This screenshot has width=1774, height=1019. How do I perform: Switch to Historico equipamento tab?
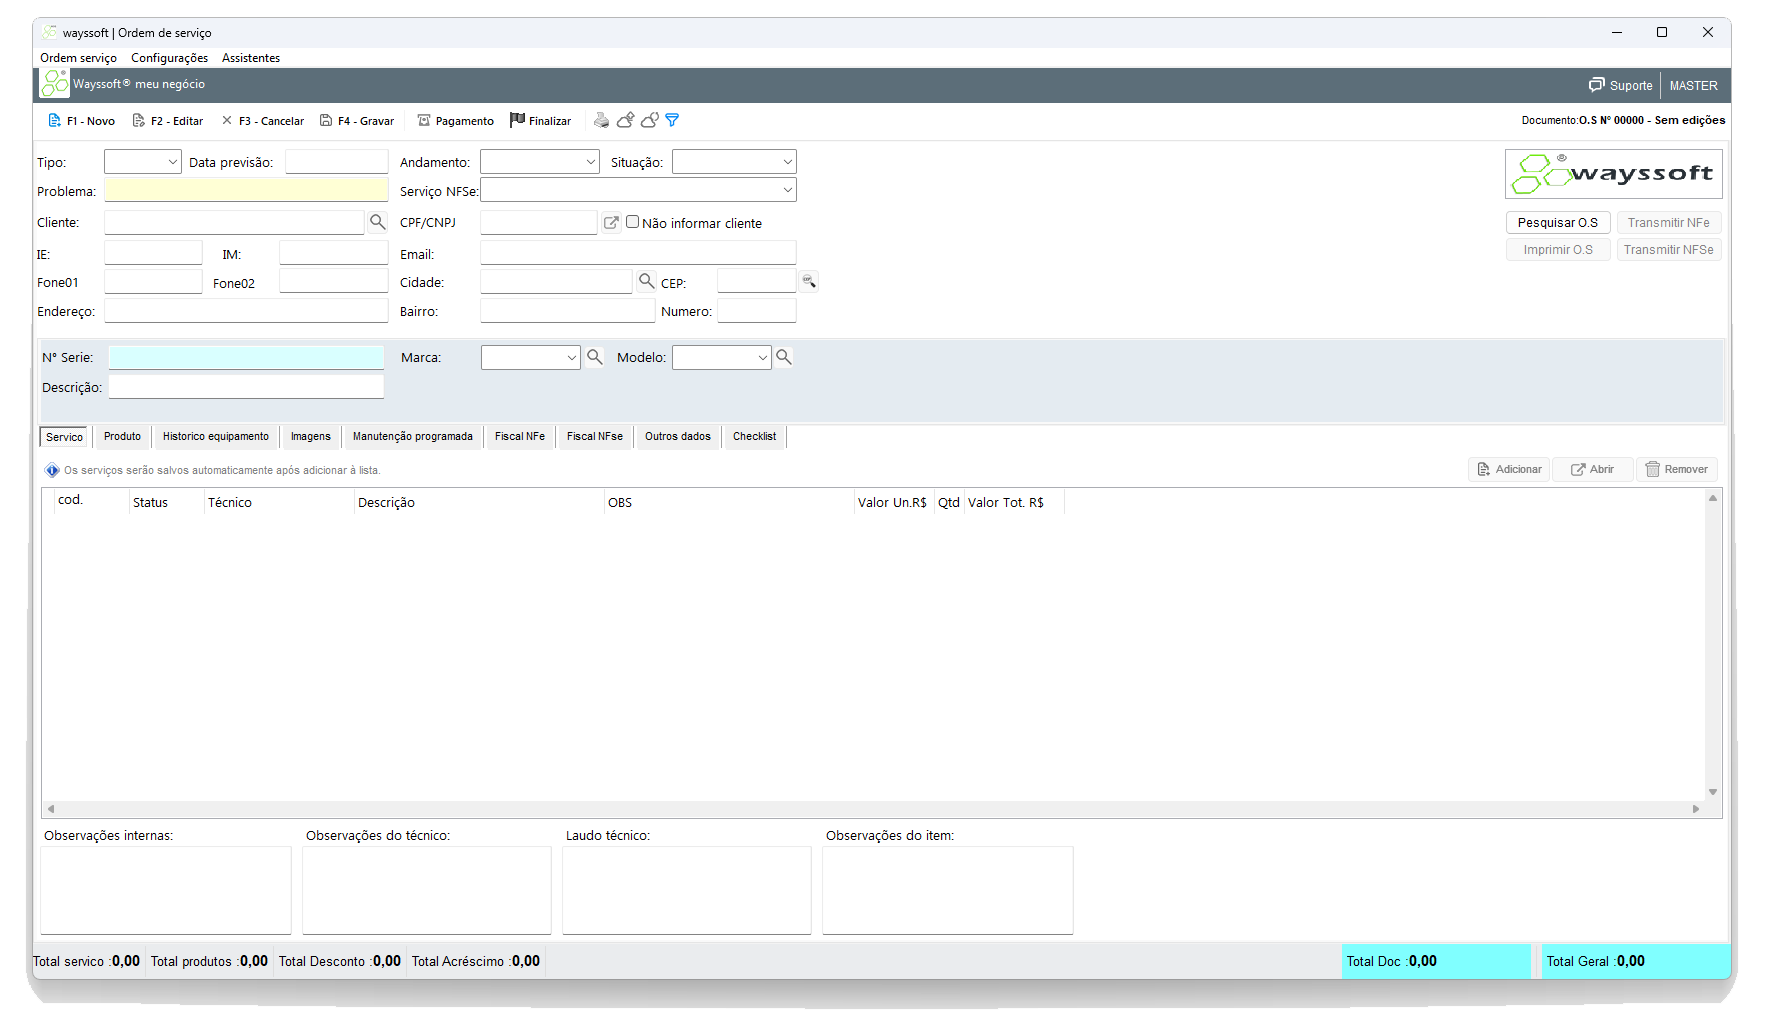pos(216,437)
